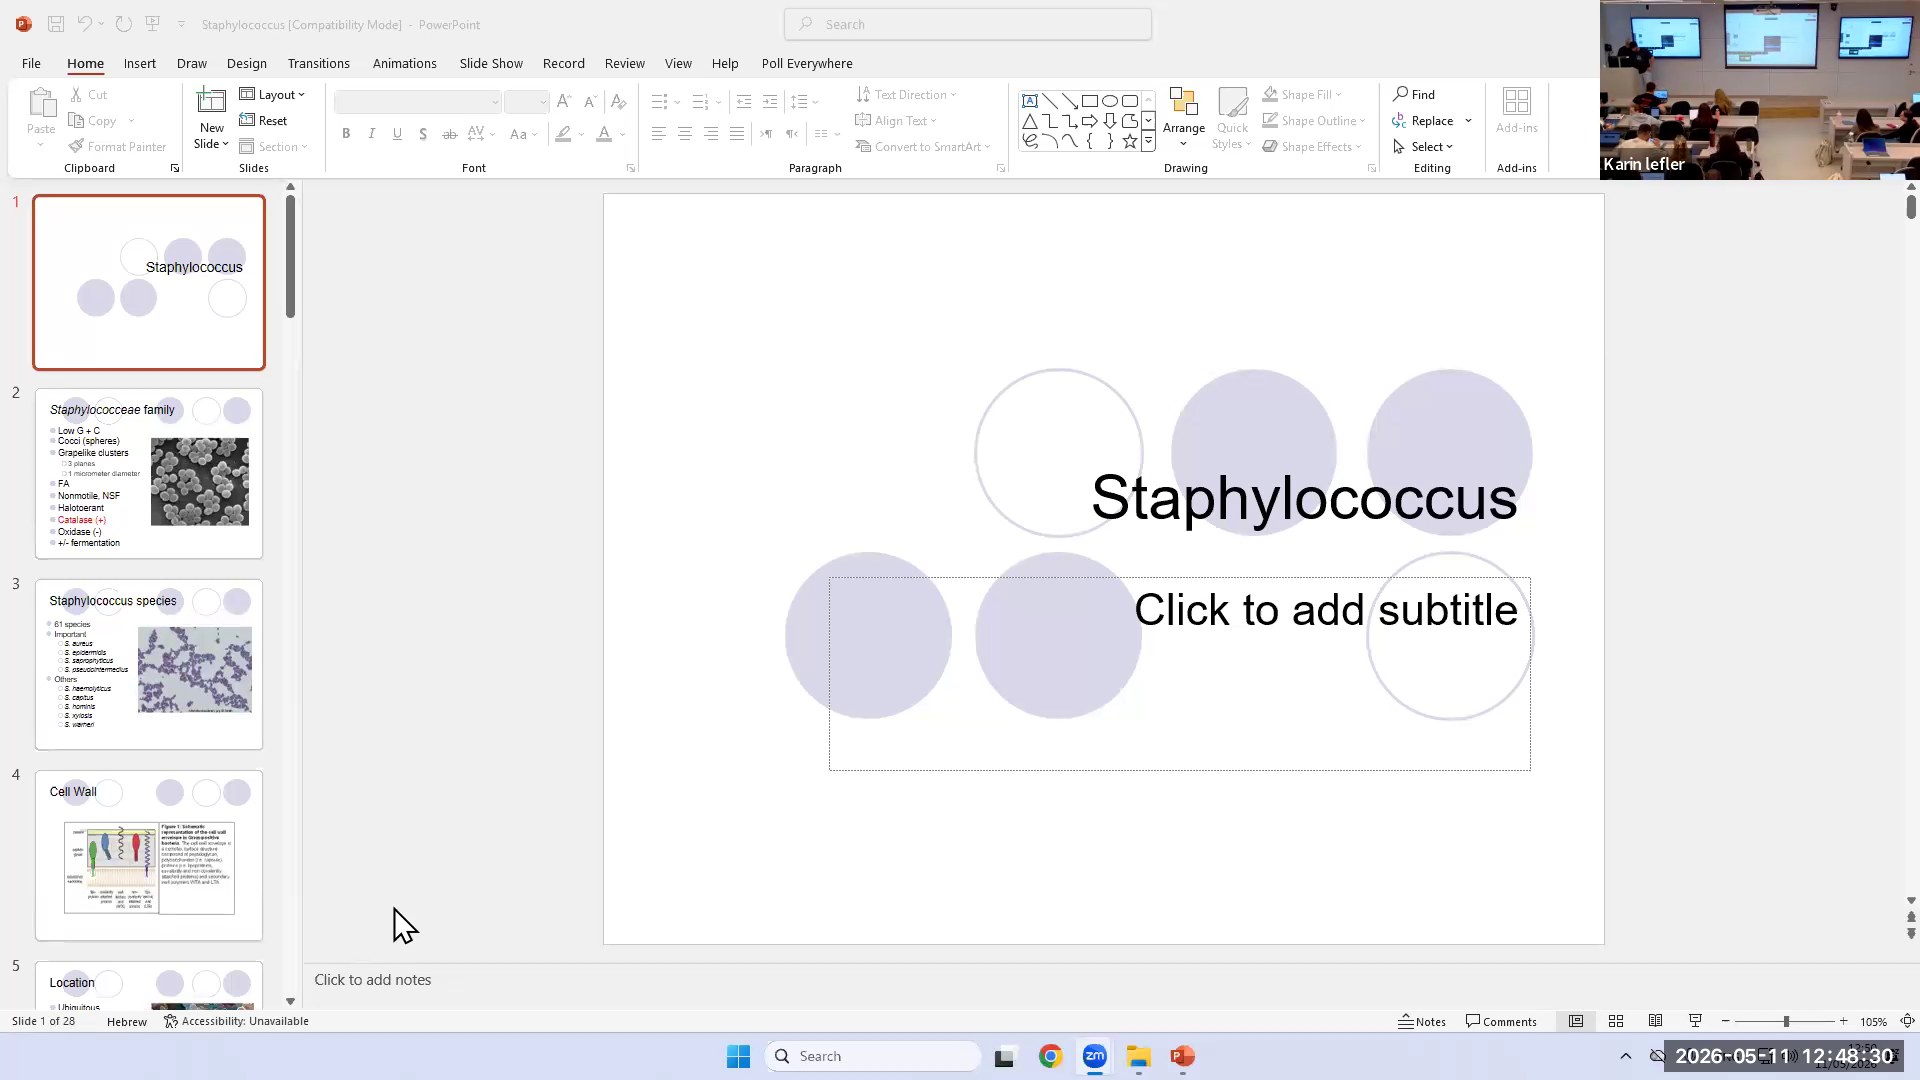Click the Decrease Font Size icon
Screen dimensions: 1920x1080
(590, 102)
